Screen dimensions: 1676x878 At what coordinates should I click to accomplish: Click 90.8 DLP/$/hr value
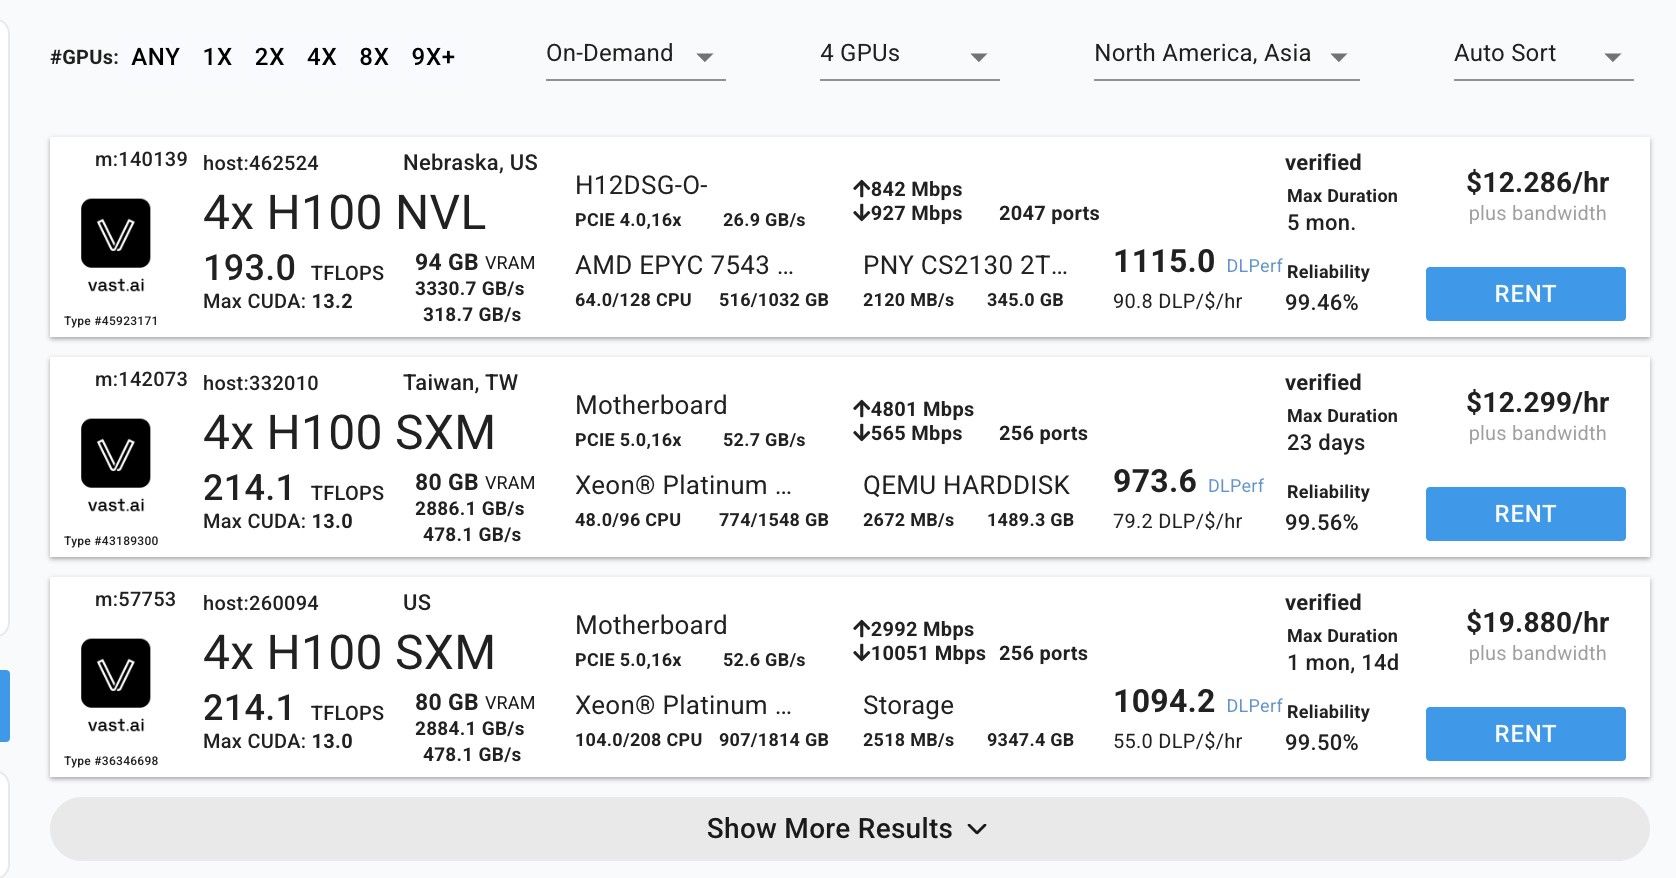(1178, 301)
